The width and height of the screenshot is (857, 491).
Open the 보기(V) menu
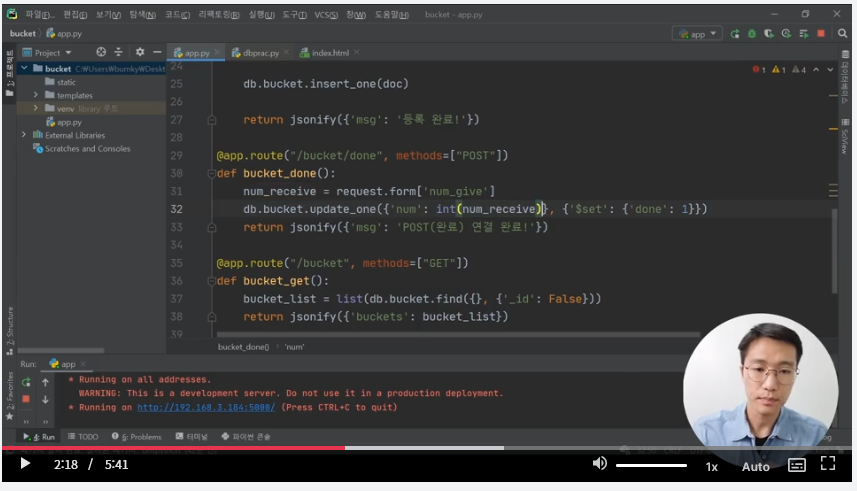click(108, 15)
